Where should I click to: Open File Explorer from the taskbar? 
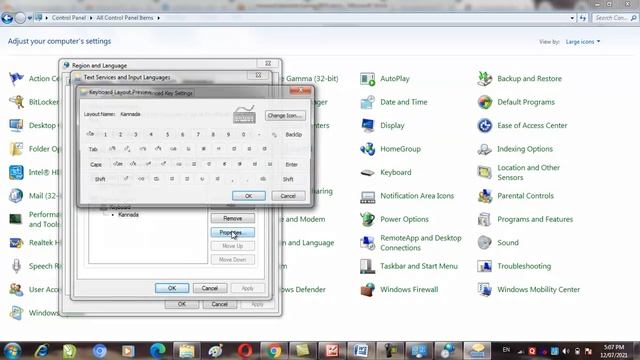[187, 351]
